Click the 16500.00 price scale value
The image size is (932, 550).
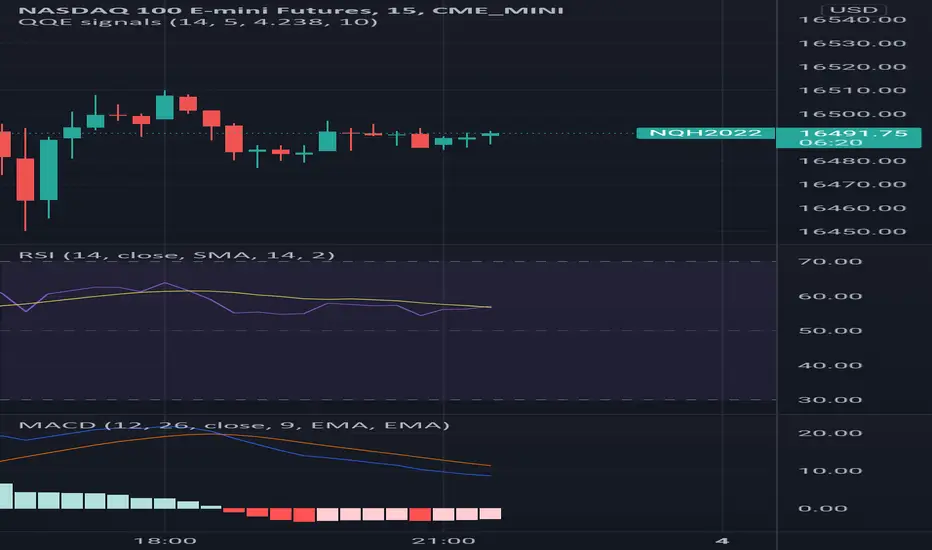click(852, 114)
